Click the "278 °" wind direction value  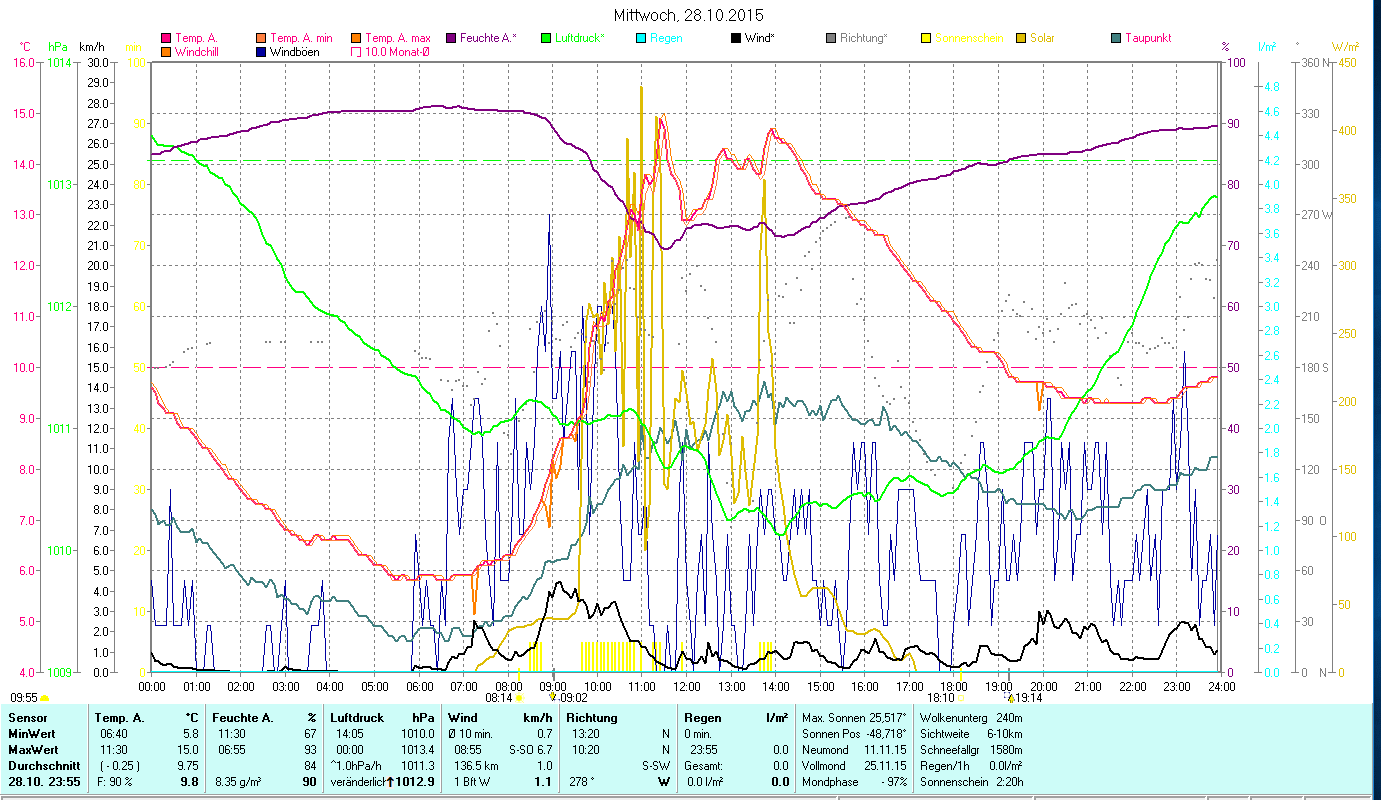tap(582, 781)
